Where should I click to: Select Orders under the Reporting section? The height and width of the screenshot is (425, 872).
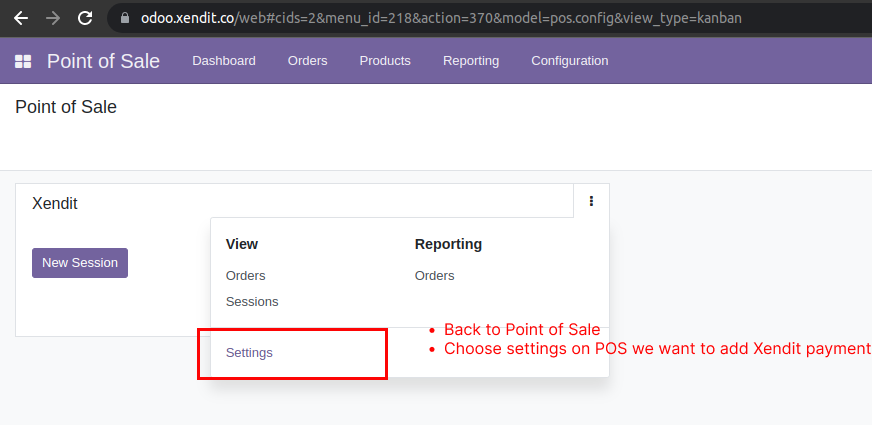pyautogui.click(x=434, y=275)
